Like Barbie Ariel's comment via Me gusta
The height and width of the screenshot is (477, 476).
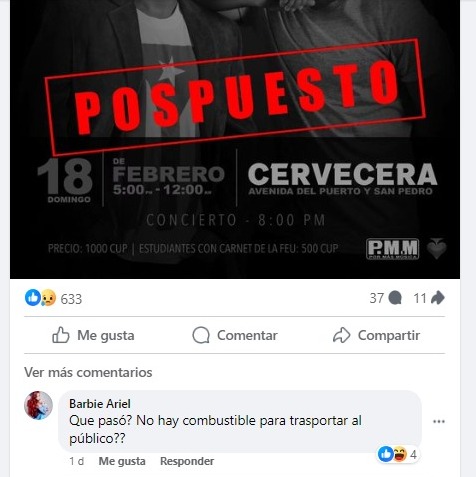pyautogui.click(x=122, y=461)
